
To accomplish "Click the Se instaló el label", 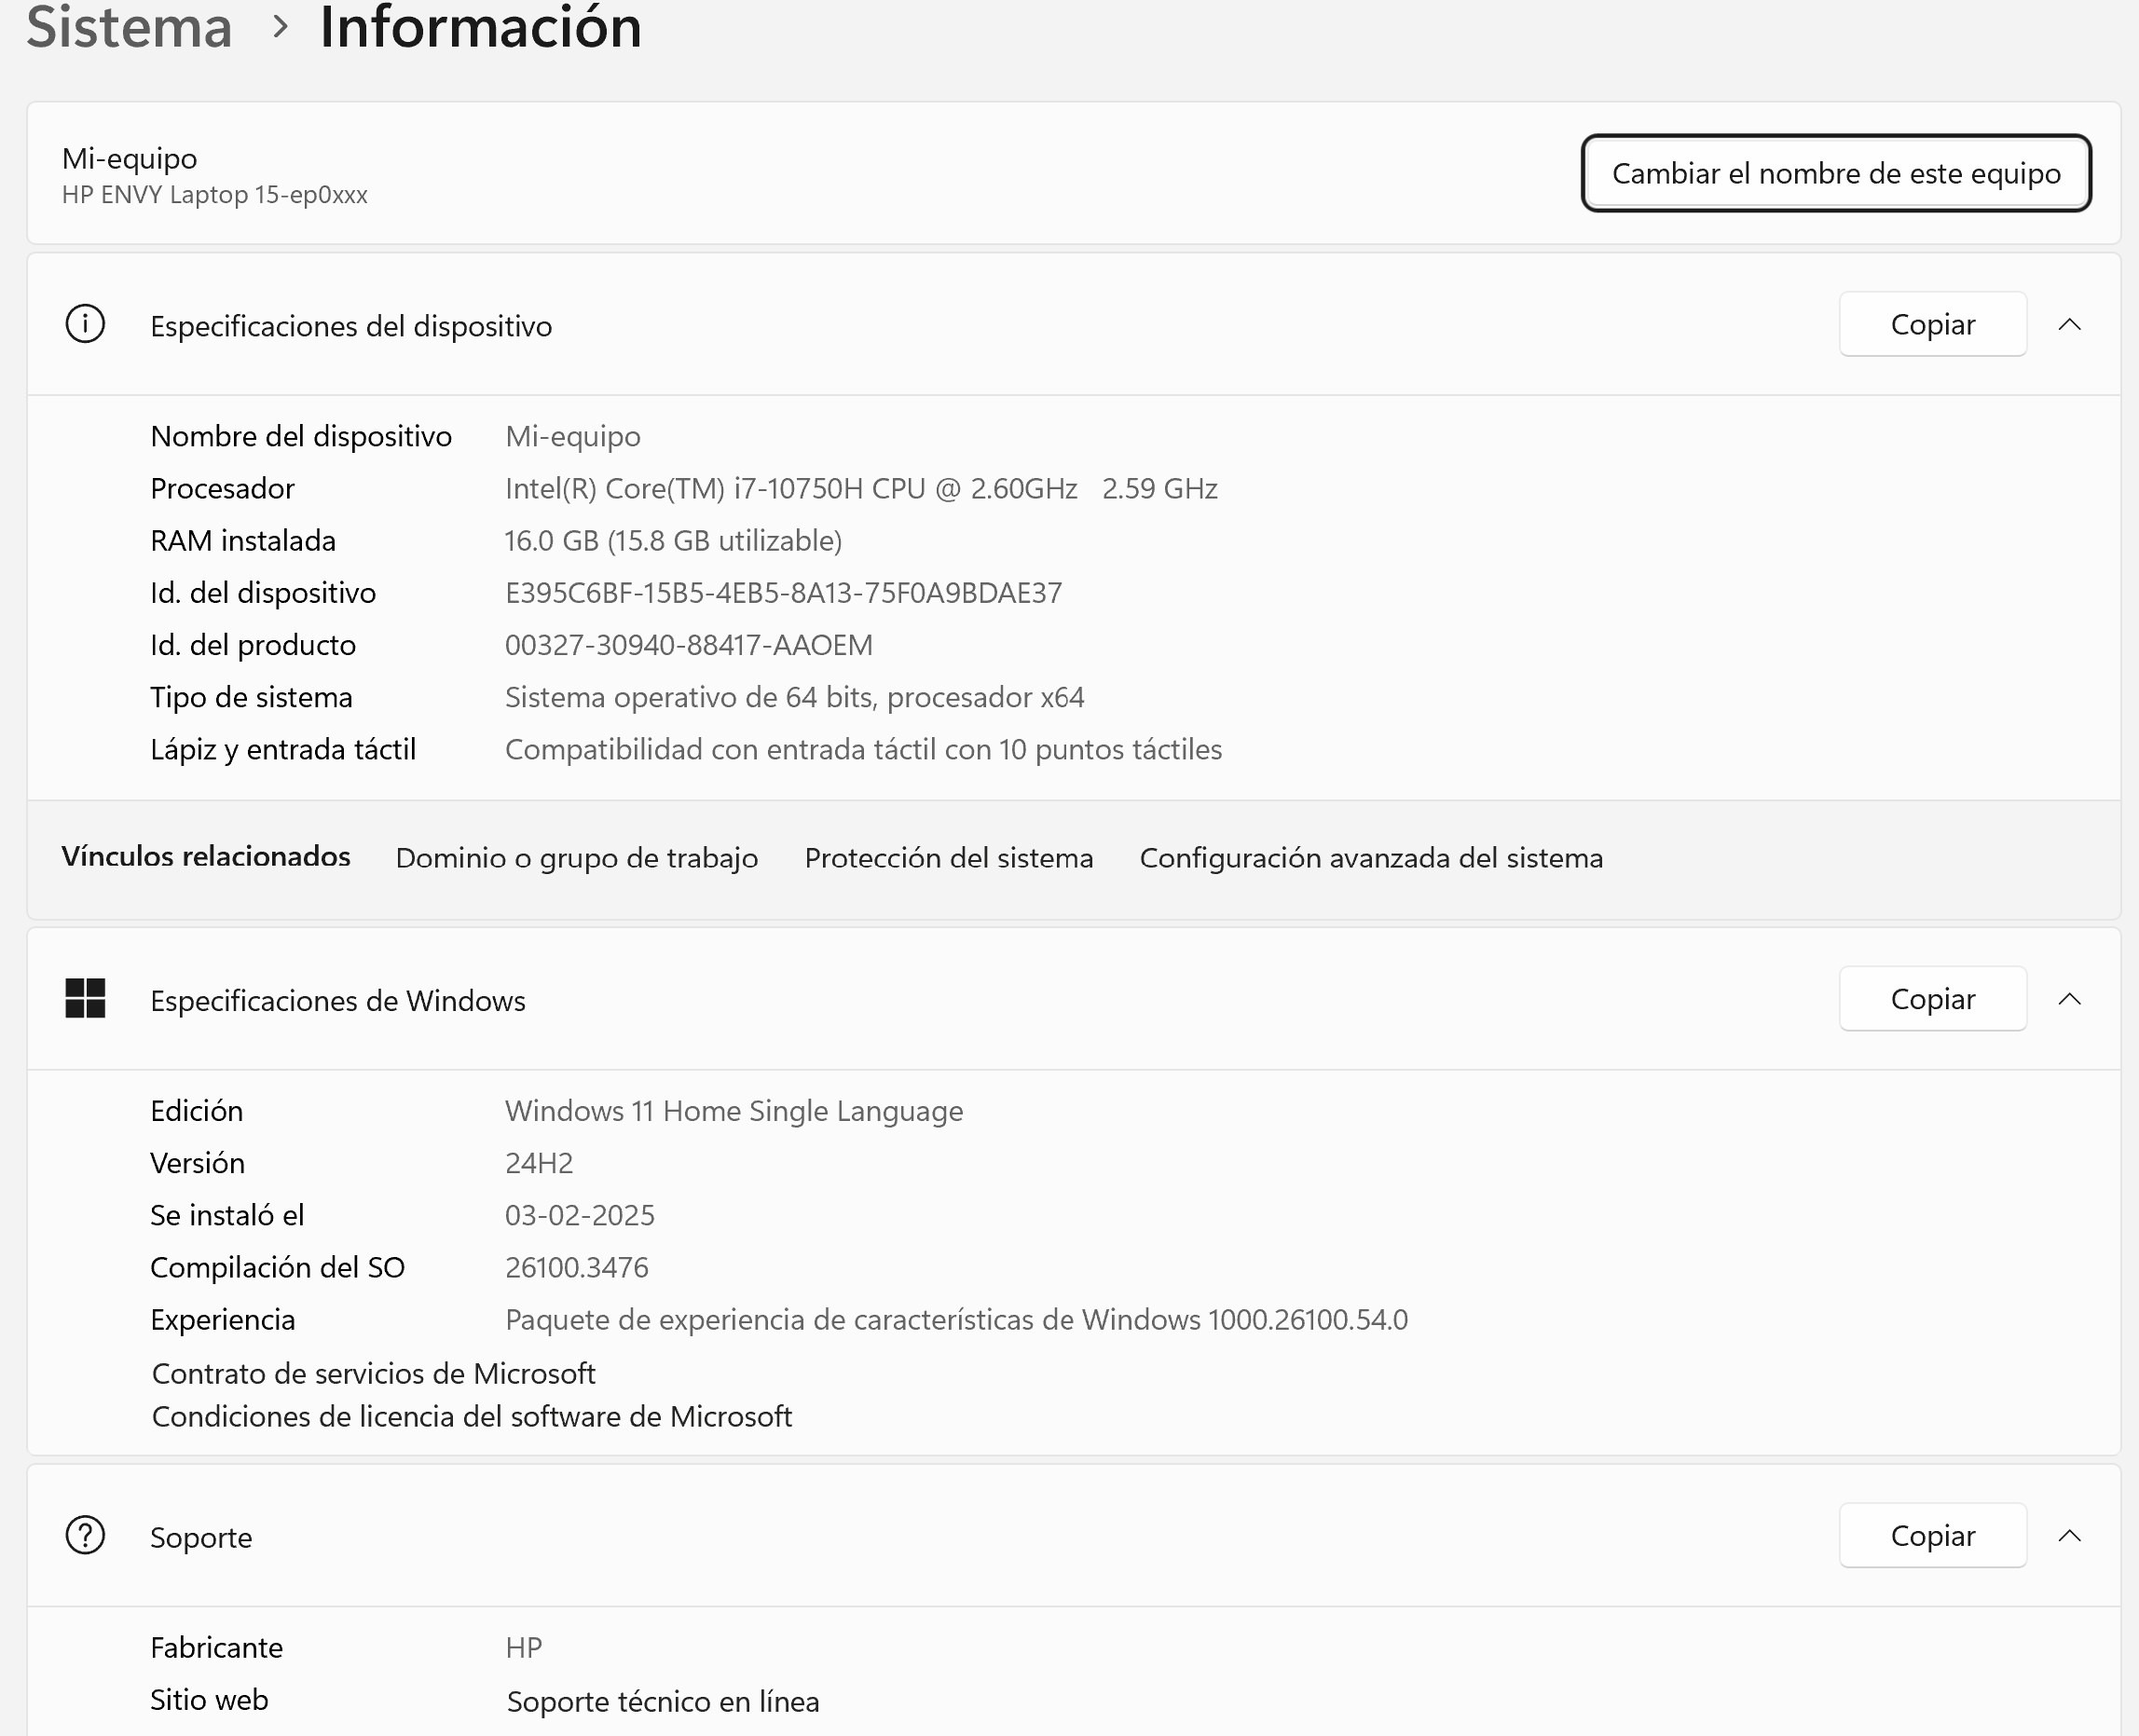I will coord(227,1215).
